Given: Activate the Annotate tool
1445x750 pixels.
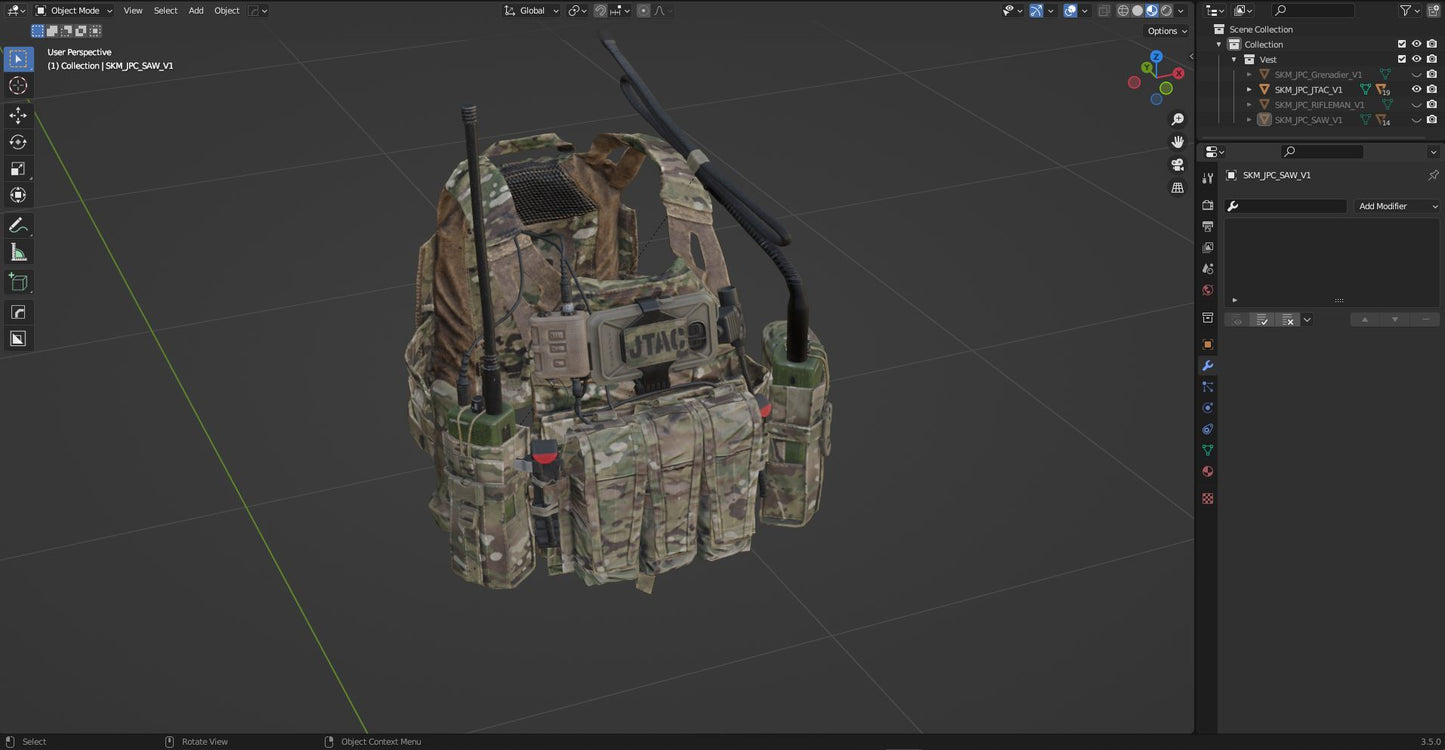Looking at the screenshot, I should click(x=18, y=224).
